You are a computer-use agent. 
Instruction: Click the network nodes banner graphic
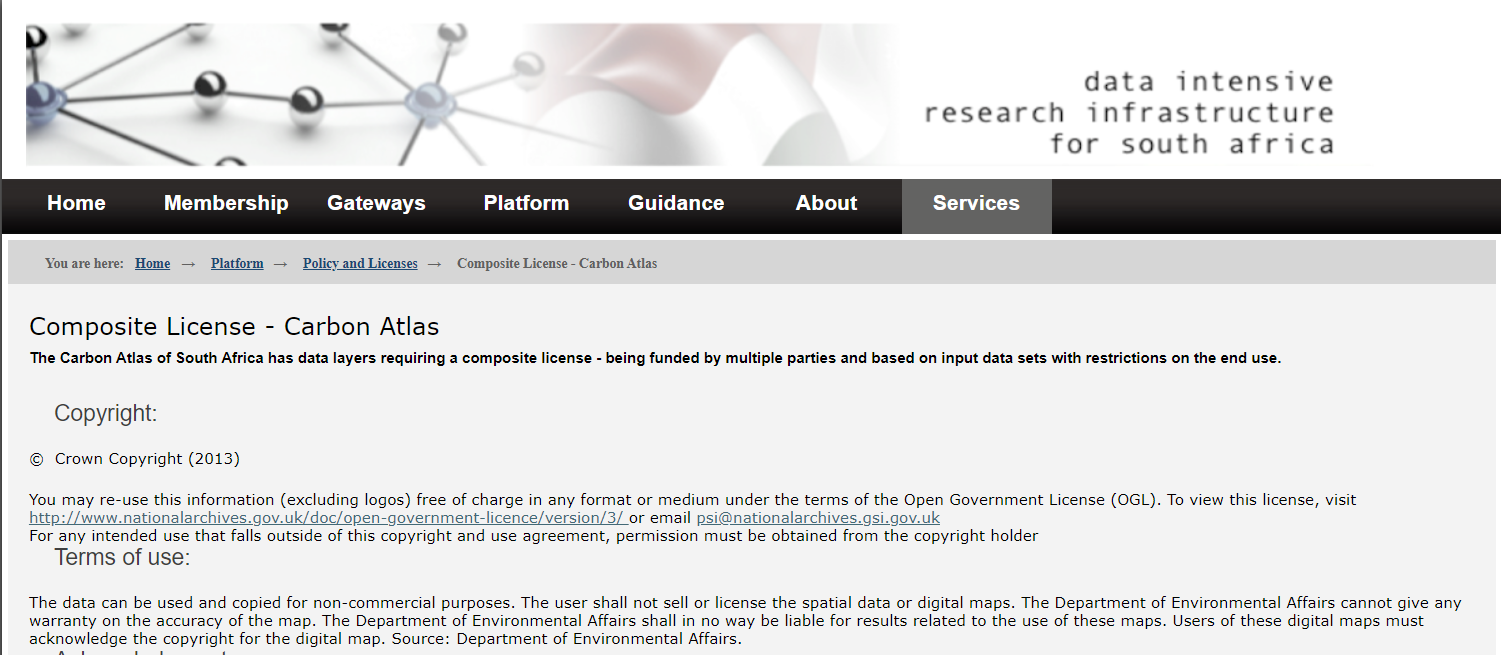click(300, 95)
